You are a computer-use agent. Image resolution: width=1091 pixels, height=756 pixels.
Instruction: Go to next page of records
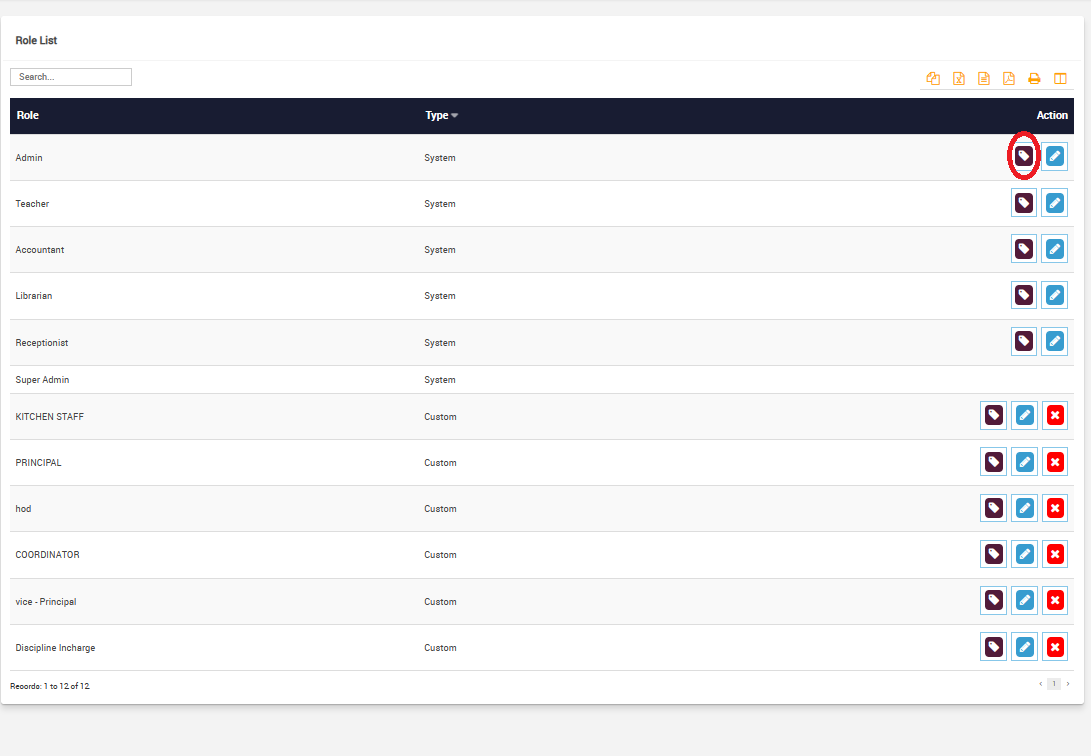1067,684
